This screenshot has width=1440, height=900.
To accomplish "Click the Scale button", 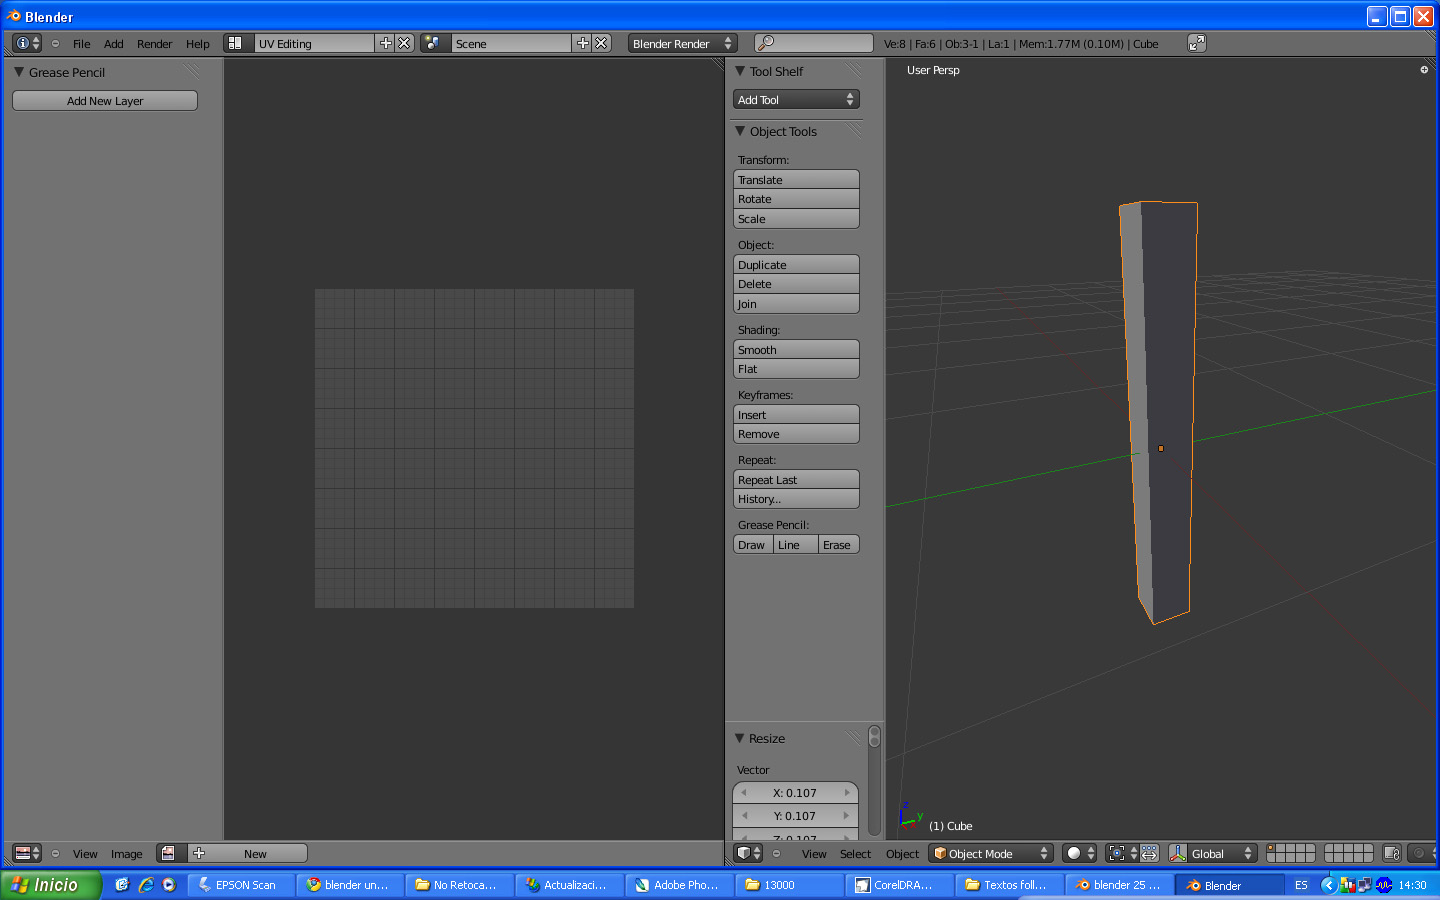I will pos(796,219).
